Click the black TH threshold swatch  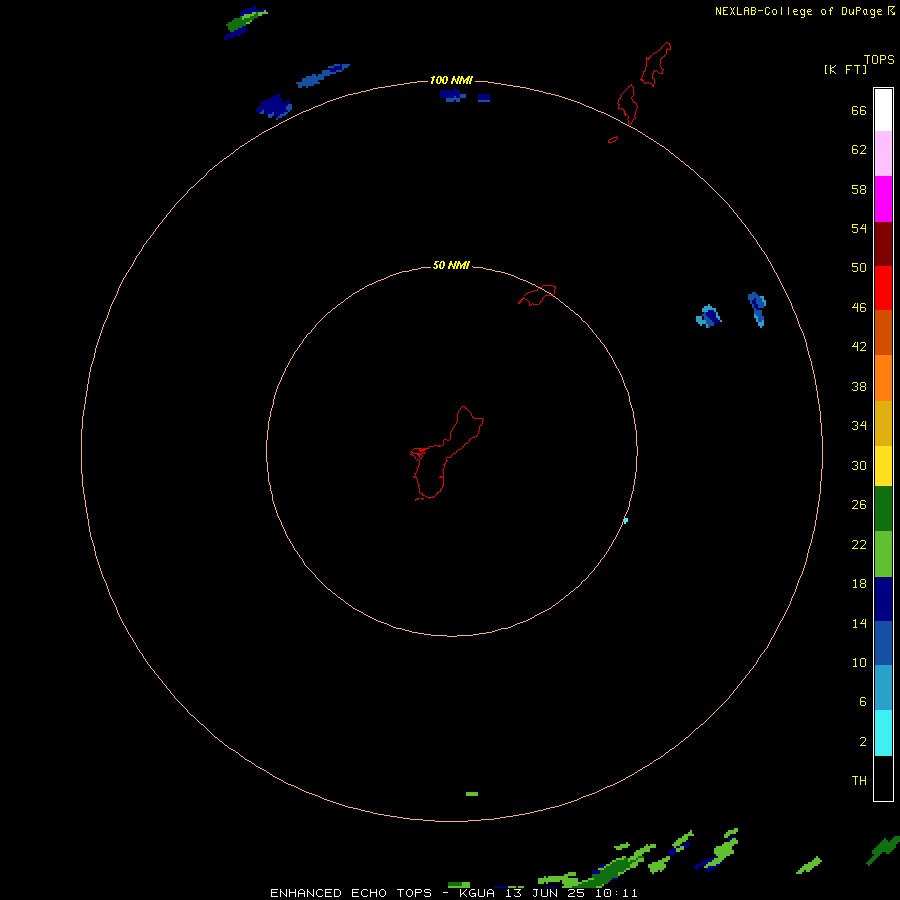coord(883,778)
